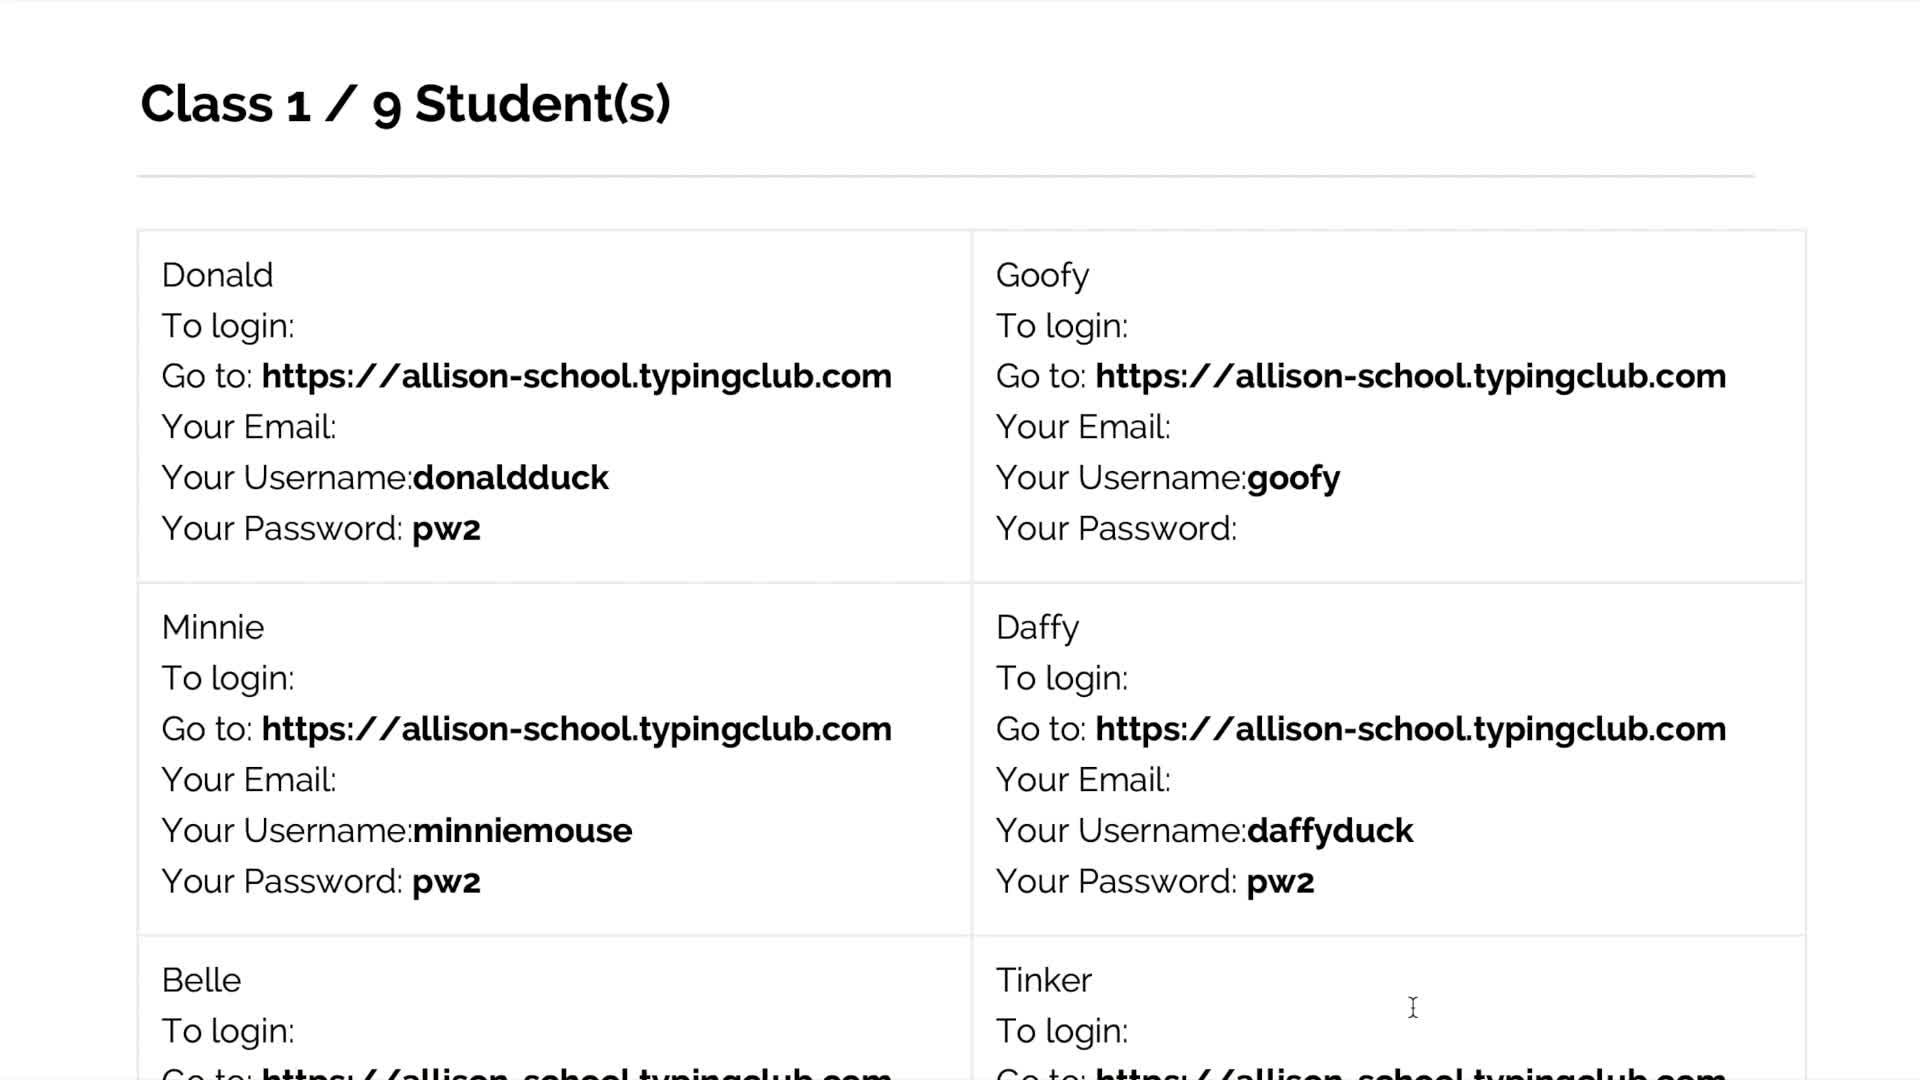Image resolution: width=1920 pixels, height=1080 pixels.
Task: Click the student name Belle
Action: [201, 980]
